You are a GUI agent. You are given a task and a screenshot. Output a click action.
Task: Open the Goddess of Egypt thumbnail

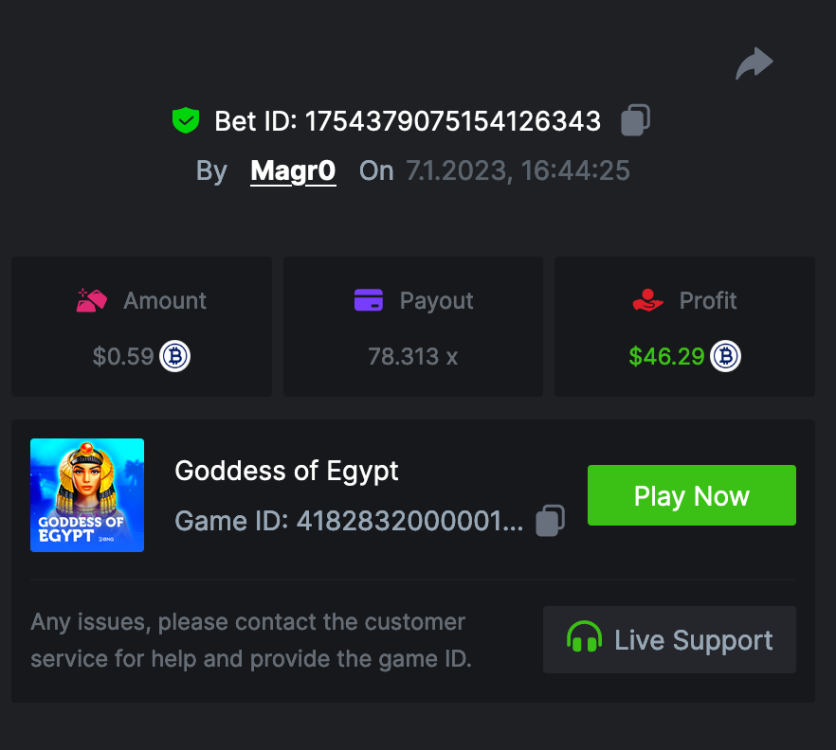pyautogui.click(x=87, y=495)
